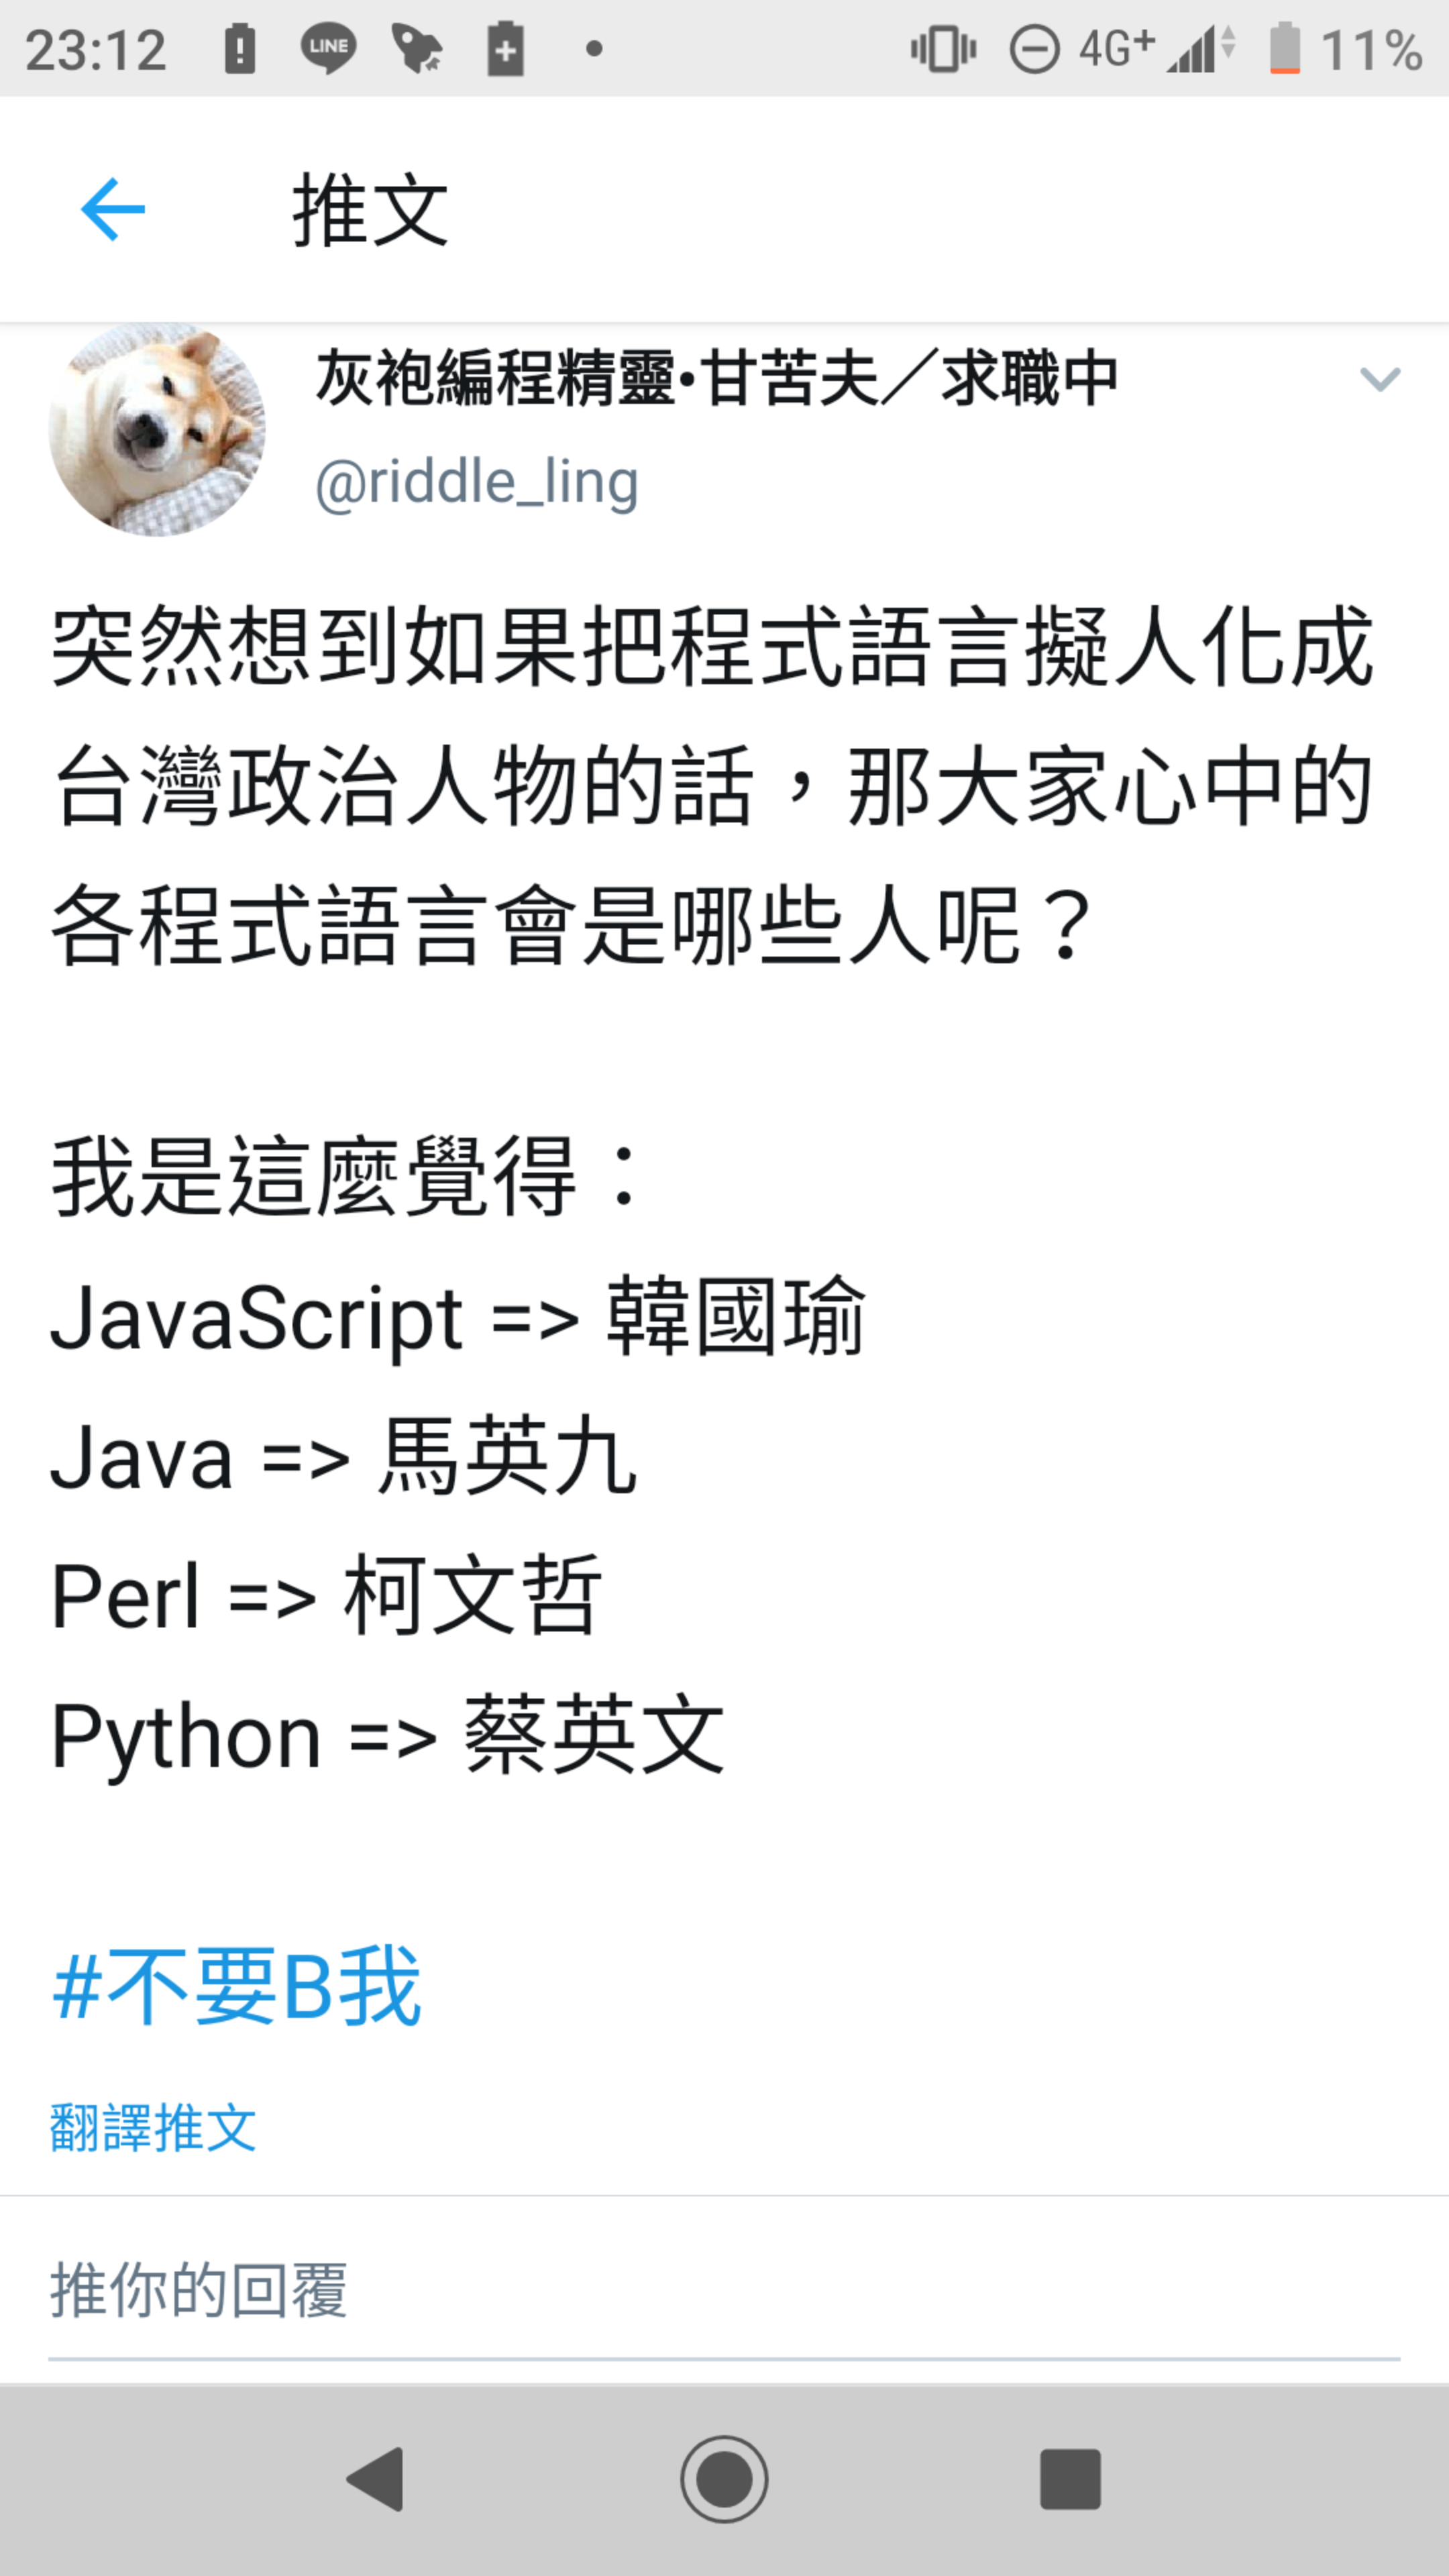Open the Shiba dog profile avatar

(157, 429)
